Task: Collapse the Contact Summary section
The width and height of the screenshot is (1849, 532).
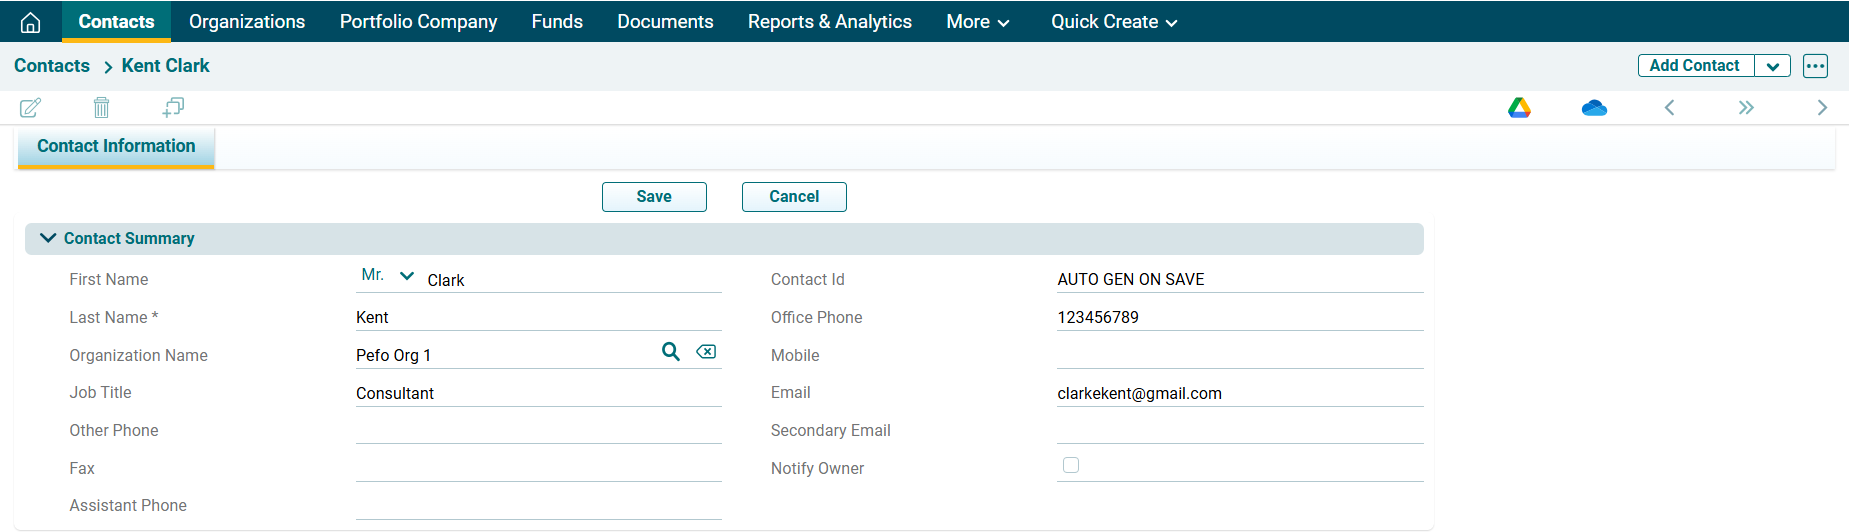Action: pos(47,238)
